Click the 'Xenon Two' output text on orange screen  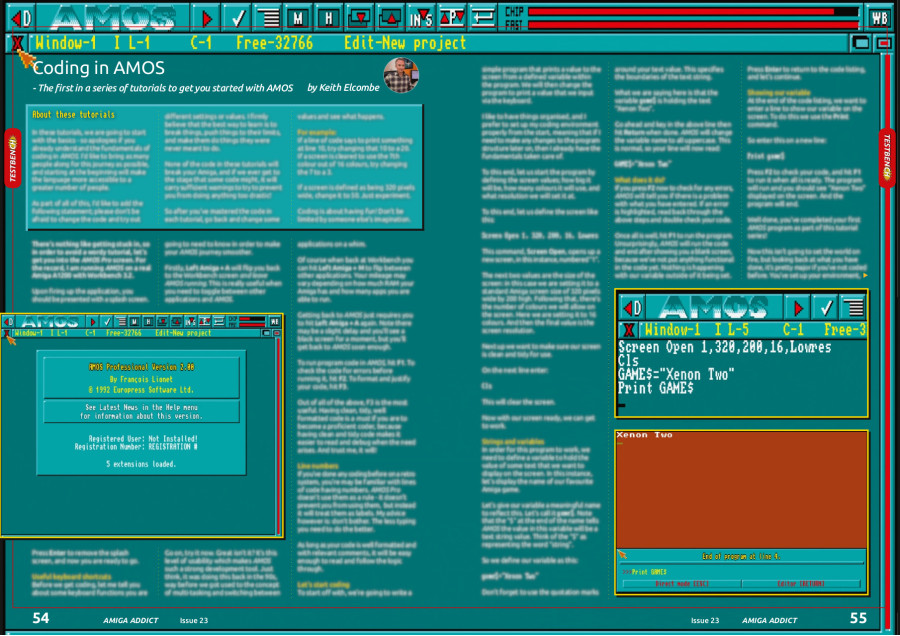pos(644,435)
